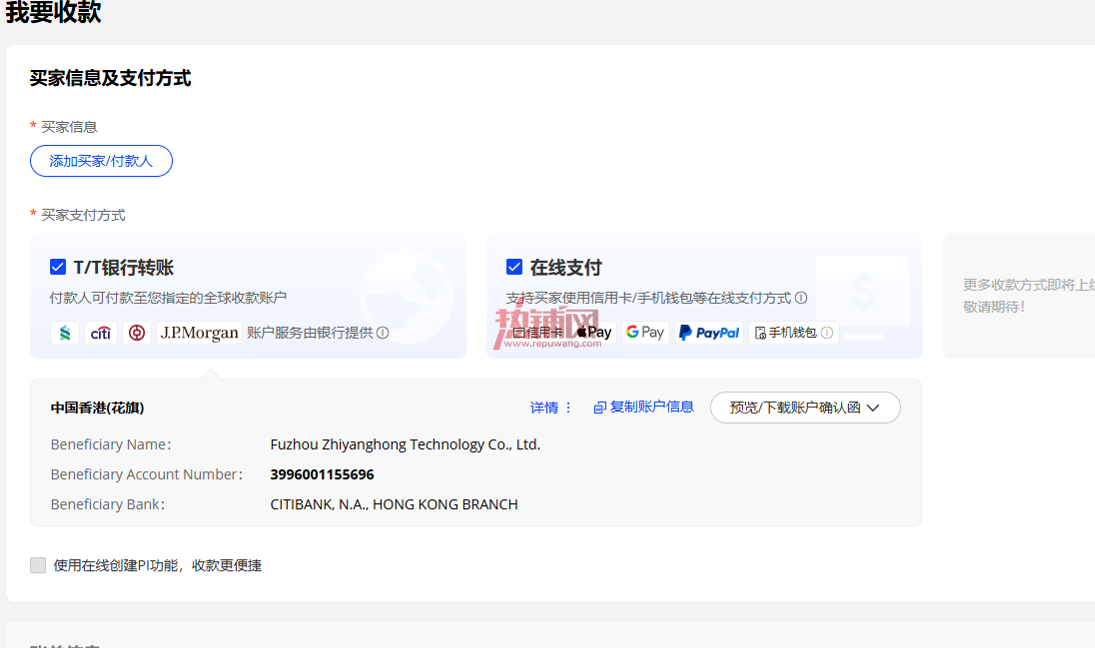Uncheck the T/T银行转账 checkbox
This screenshot has width=1095, height=648.
pos(58,267)
